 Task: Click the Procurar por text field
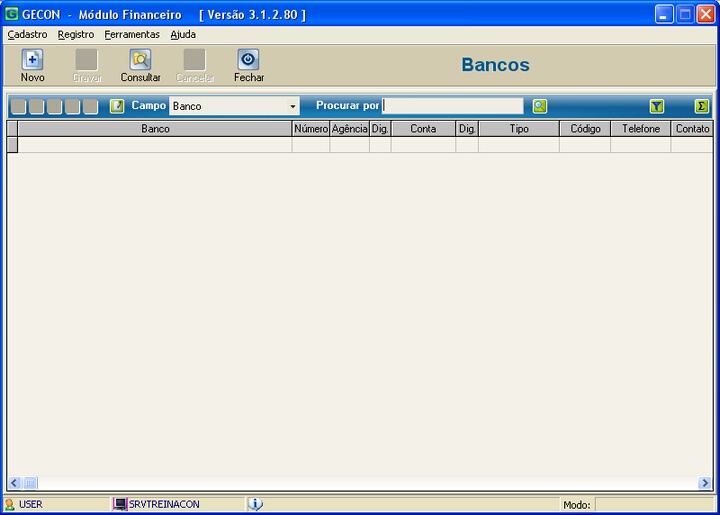click(453, 106)
